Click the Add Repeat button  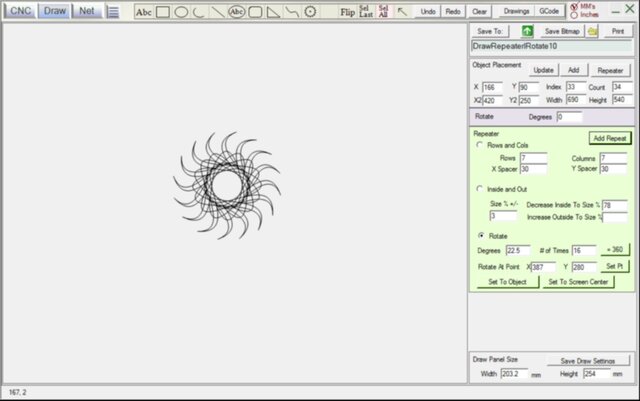[x=610, y=138]
